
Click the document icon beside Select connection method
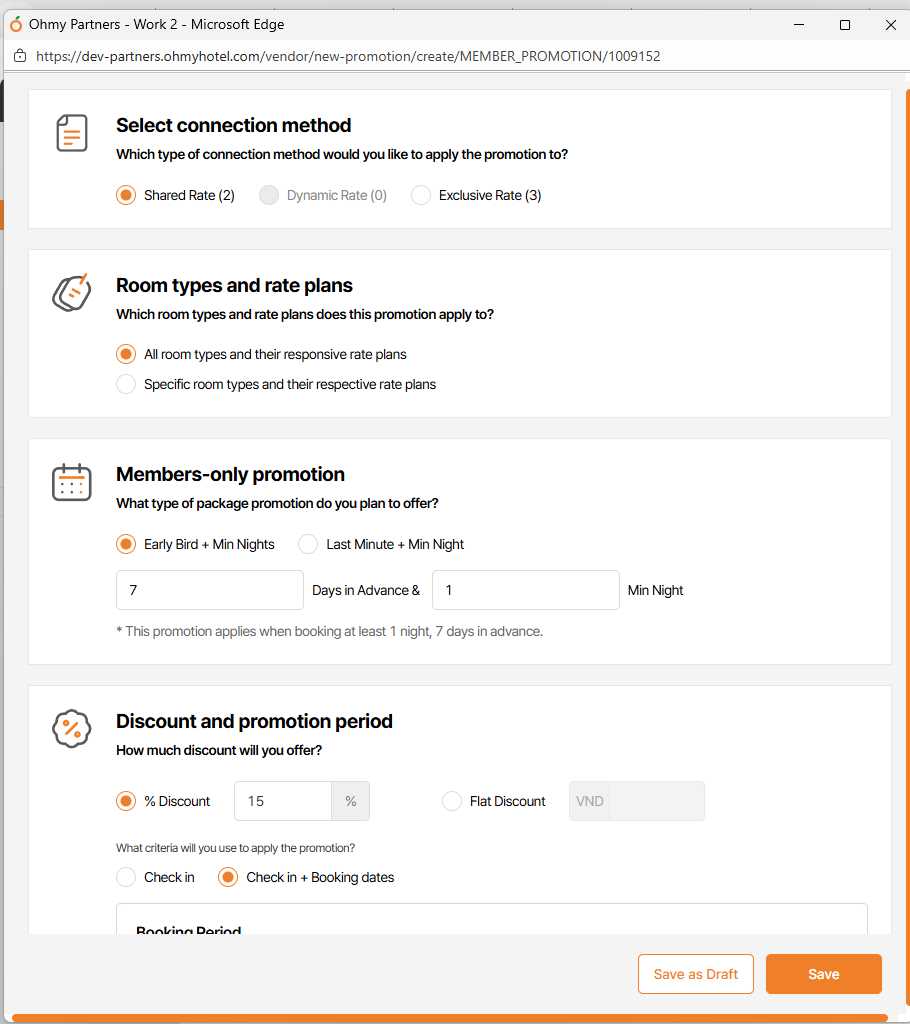pos(72,133)
